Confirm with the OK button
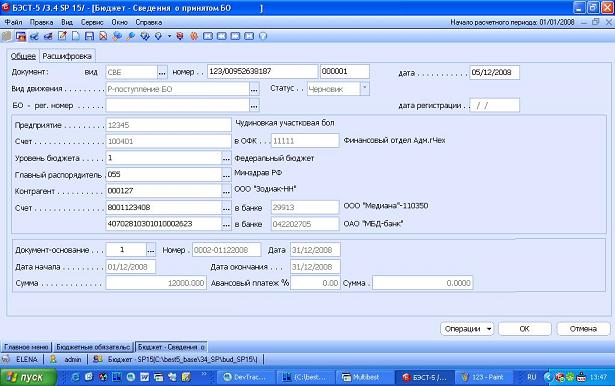This screenshot has height=386, width=615. point(524,329)
